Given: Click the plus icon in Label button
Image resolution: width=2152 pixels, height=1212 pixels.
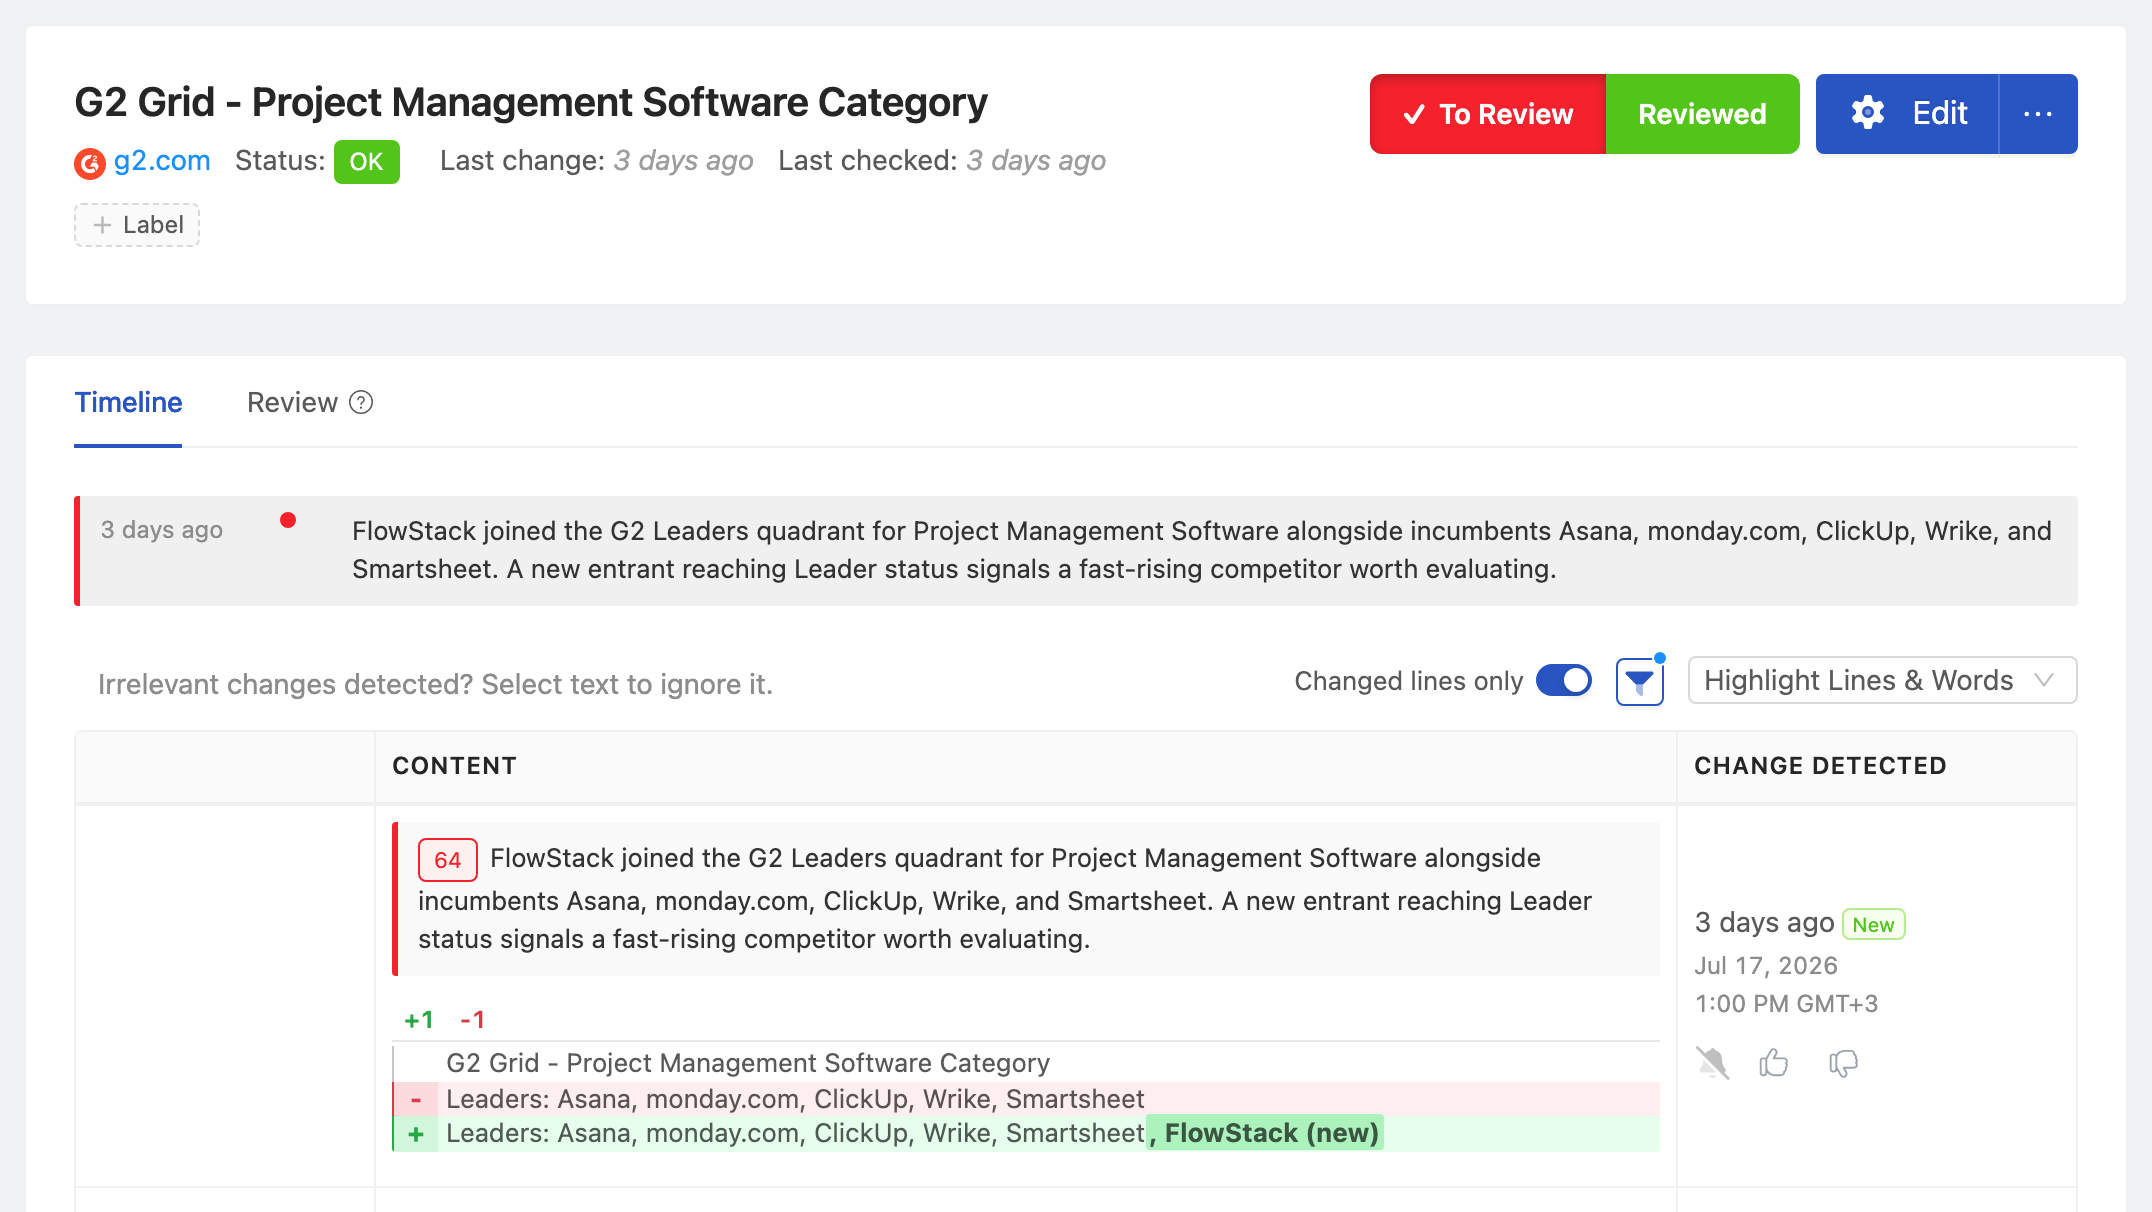Looking at the screenshot, I should [x=102, y=225].
